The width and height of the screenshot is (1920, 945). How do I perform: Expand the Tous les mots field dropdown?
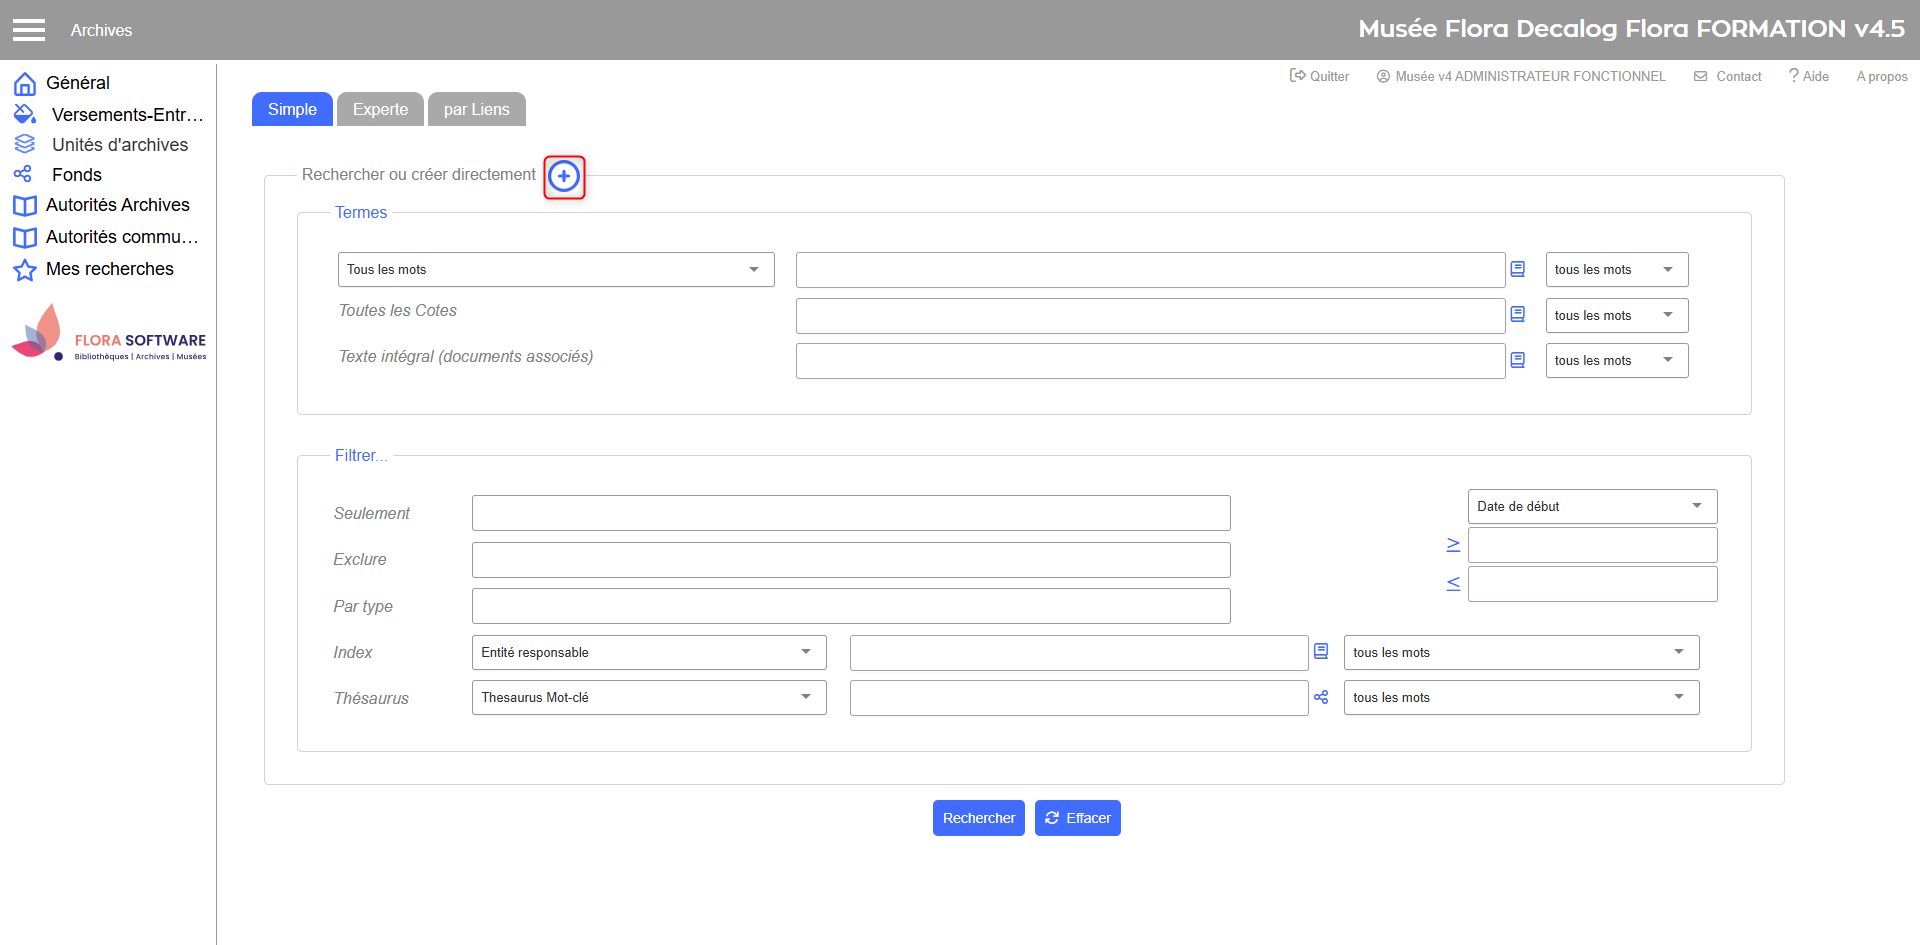[x=556, y=270]
